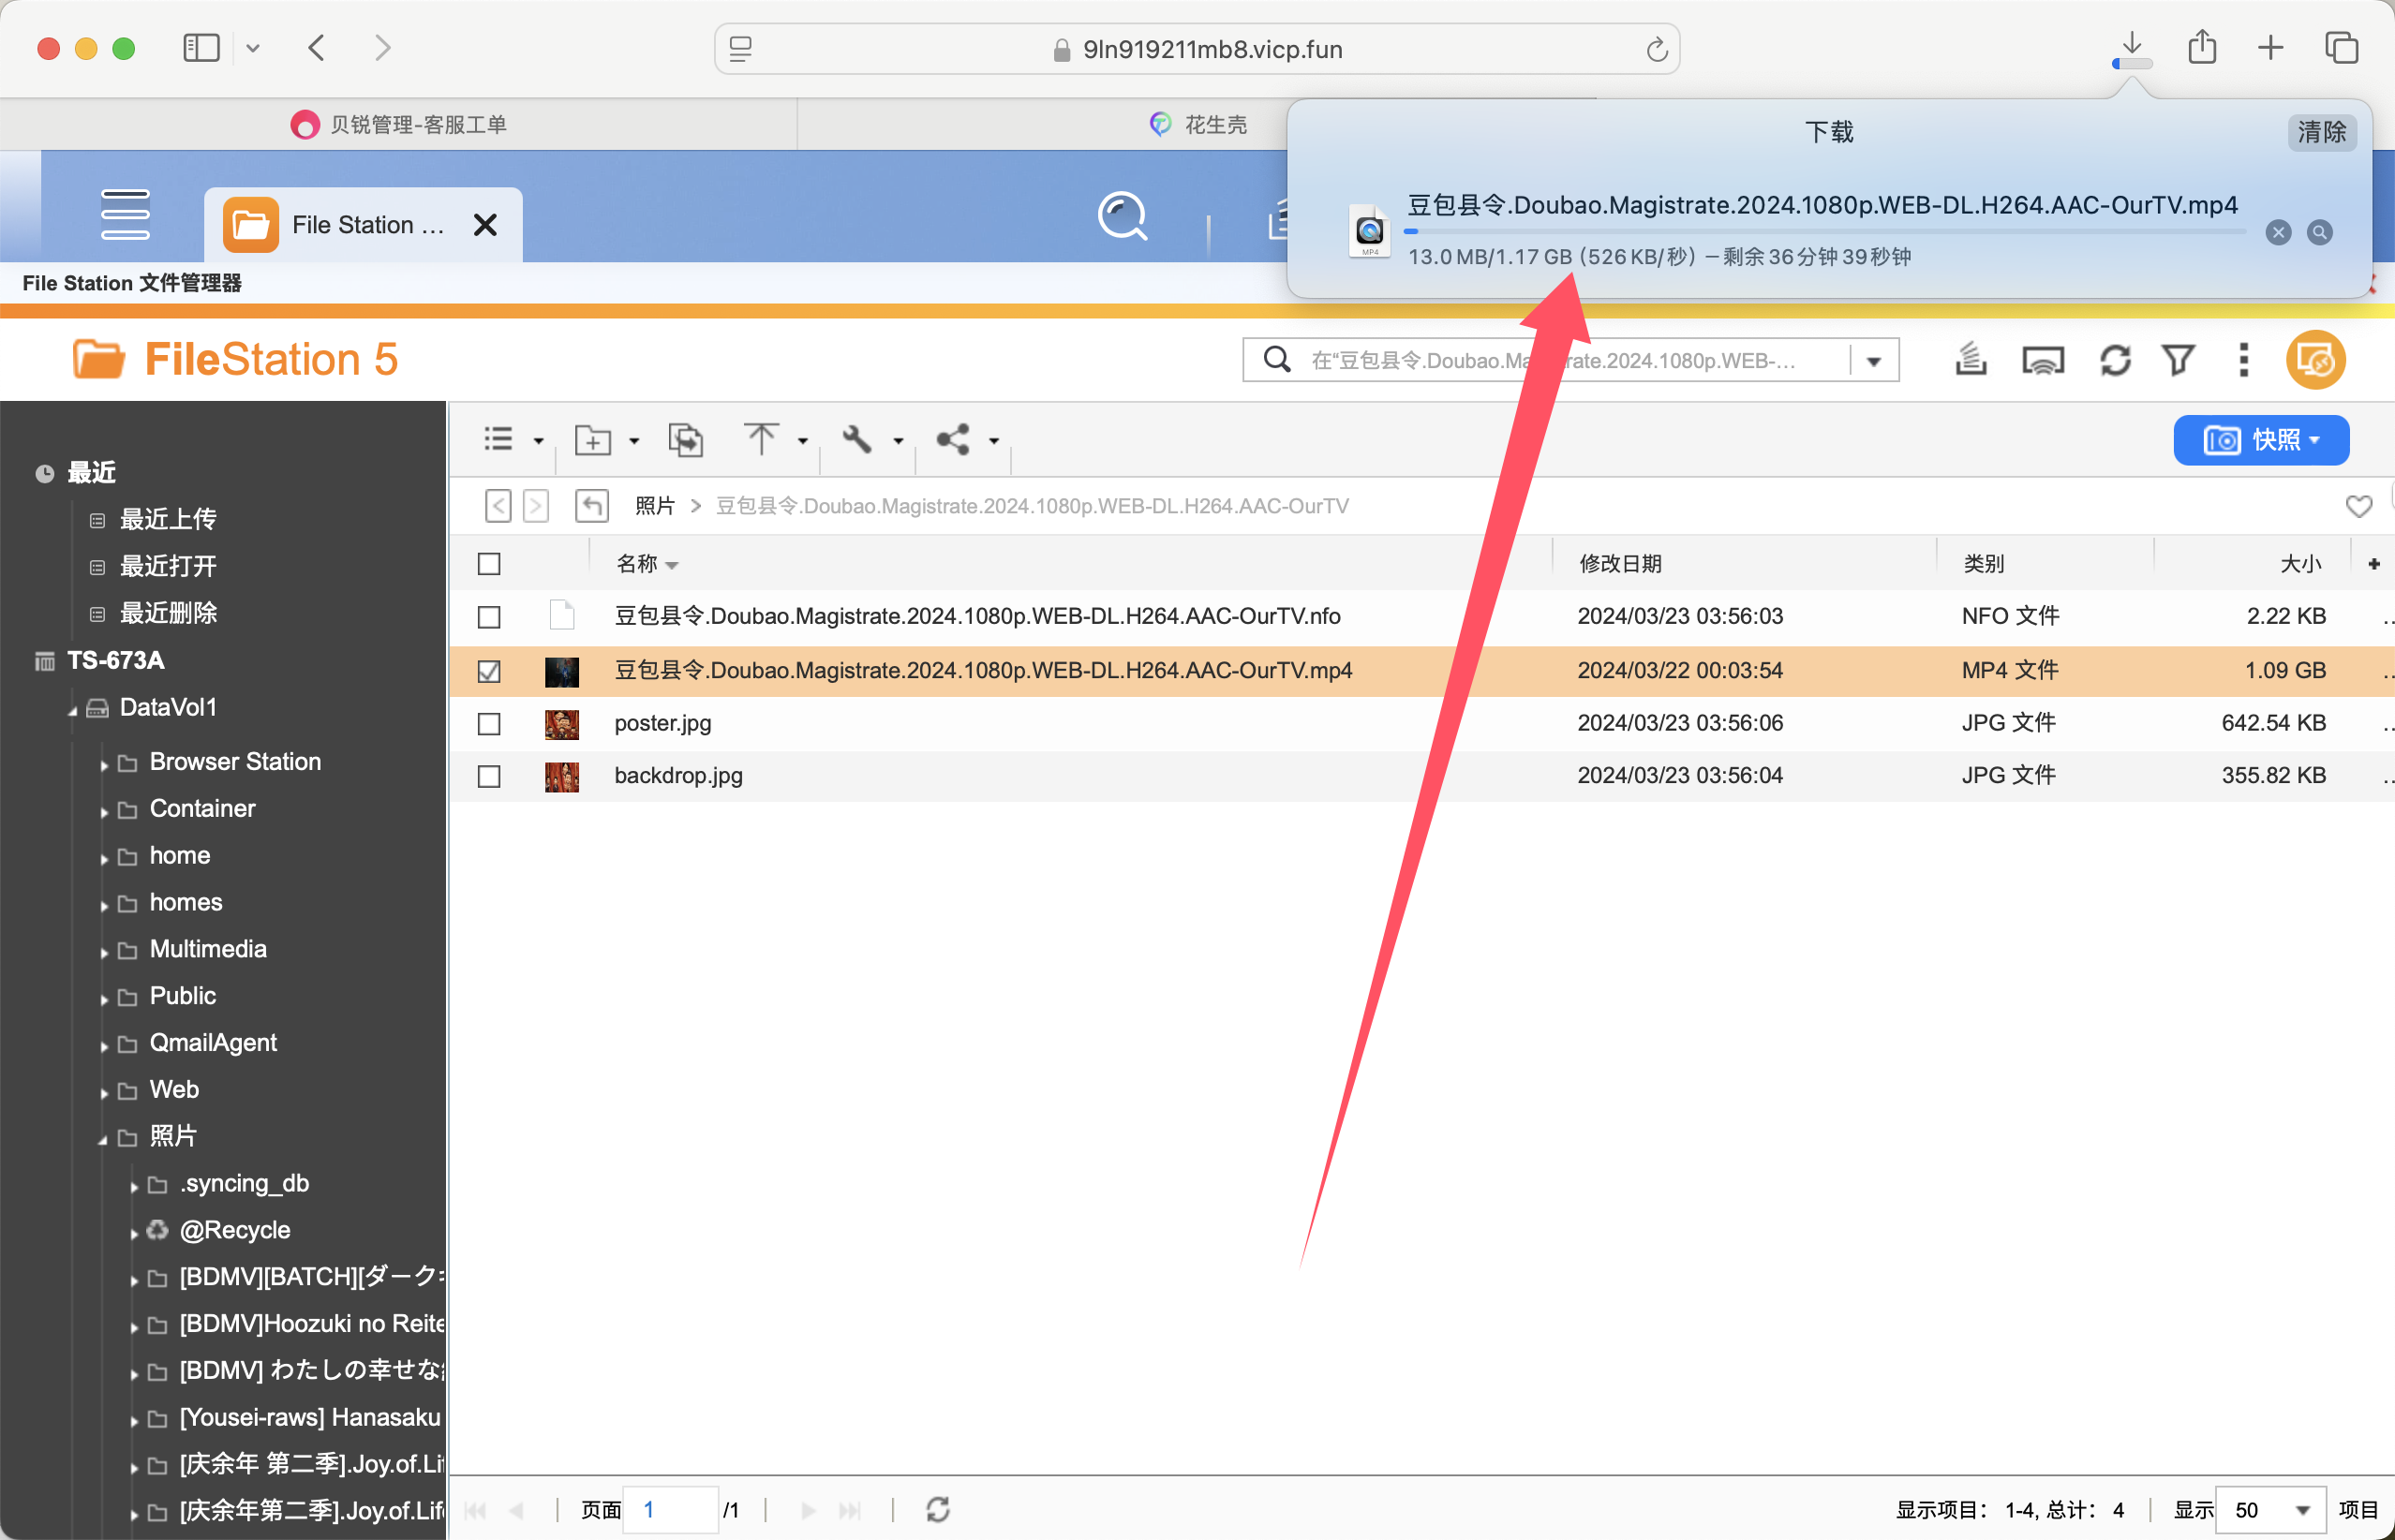Click the Safari share icon
The height and width of the screenshot is (1540, 2395).
[x=2202, y=47]
